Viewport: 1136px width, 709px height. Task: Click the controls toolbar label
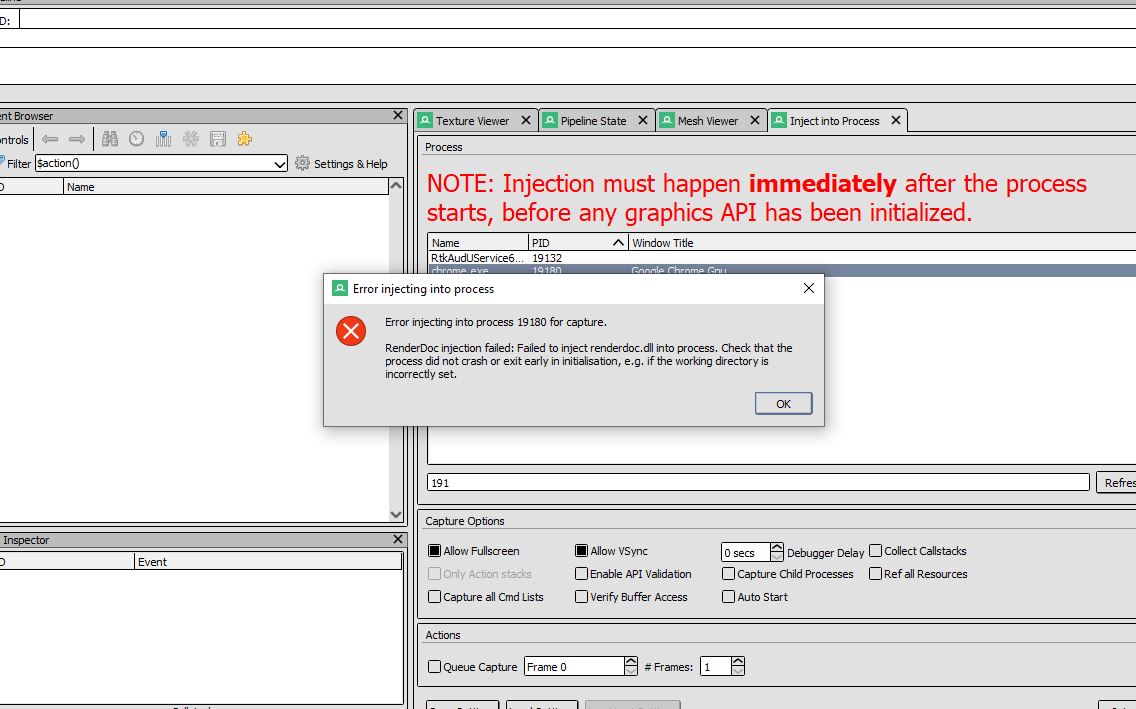pos(14,140)
